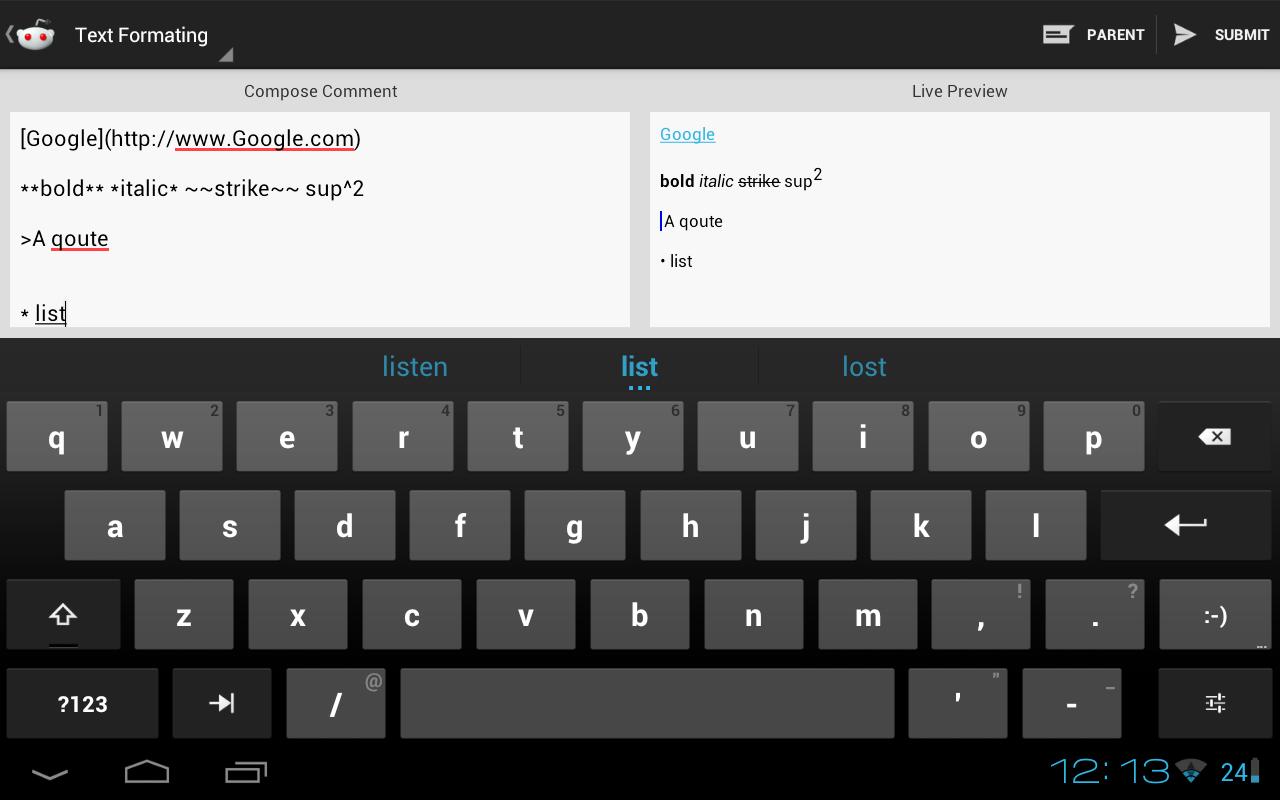This screenshot has width=1280, height=800.
Task: Tap the q key
Action: pyautogui.click(x=57, y=437)
